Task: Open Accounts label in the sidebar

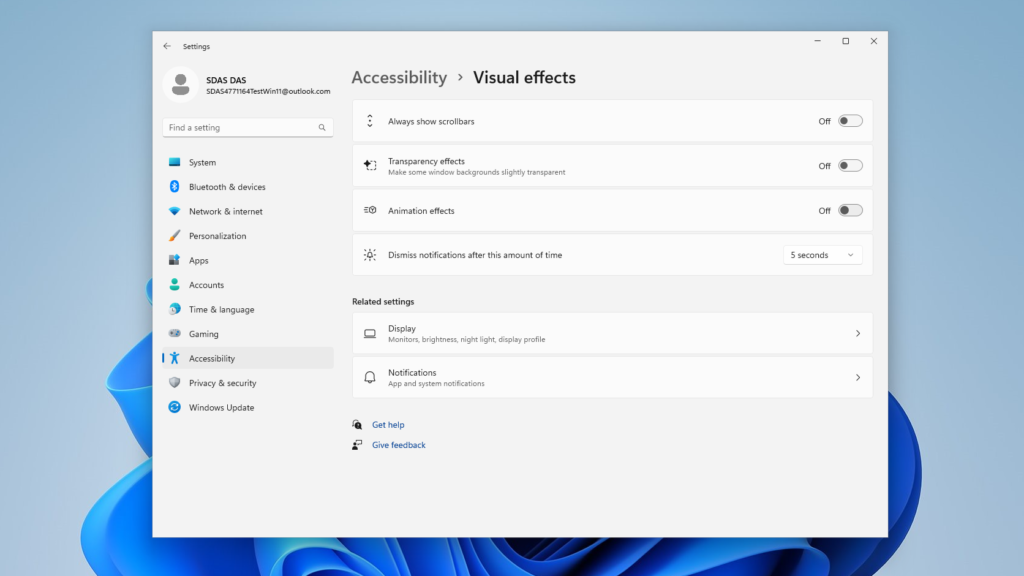Action: (206, 285)
